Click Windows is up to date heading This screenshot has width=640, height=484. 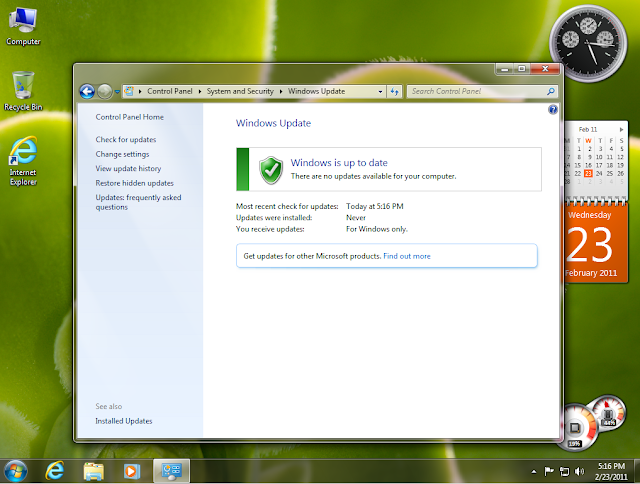pyautogui.click(x=339, y=163)
